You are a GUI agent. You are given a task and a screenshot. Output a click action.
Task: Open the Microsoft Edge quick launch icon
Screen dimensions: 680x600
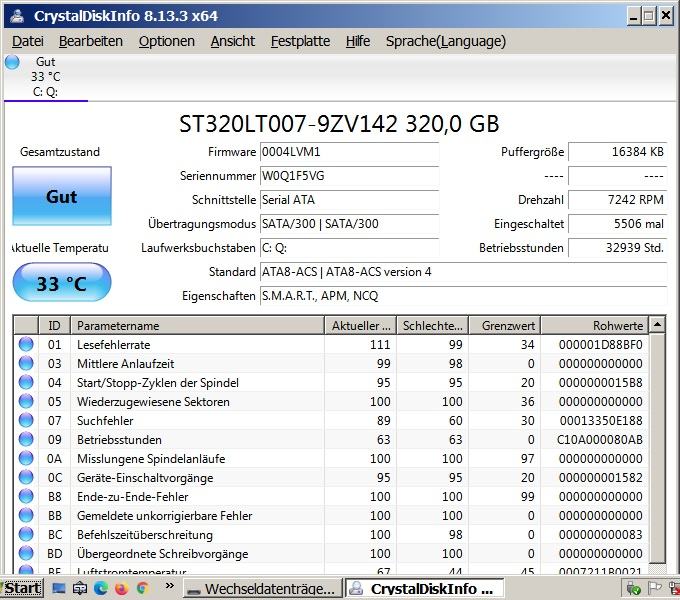click(101, 588)
